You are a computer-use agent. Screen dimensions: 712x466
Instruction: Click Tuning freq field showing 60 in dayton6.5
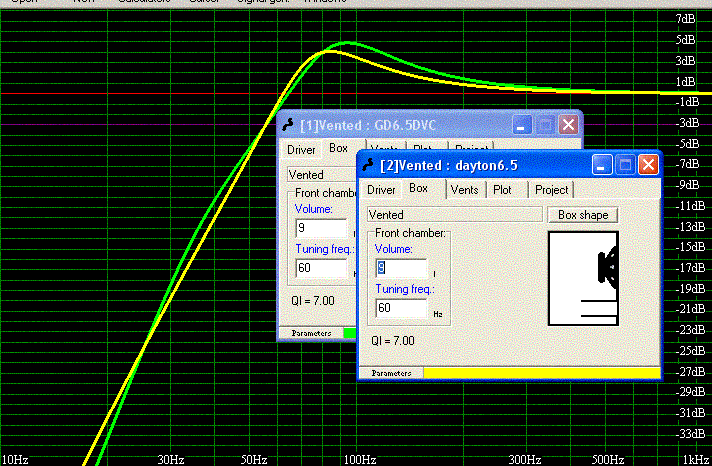pos(401,308)
